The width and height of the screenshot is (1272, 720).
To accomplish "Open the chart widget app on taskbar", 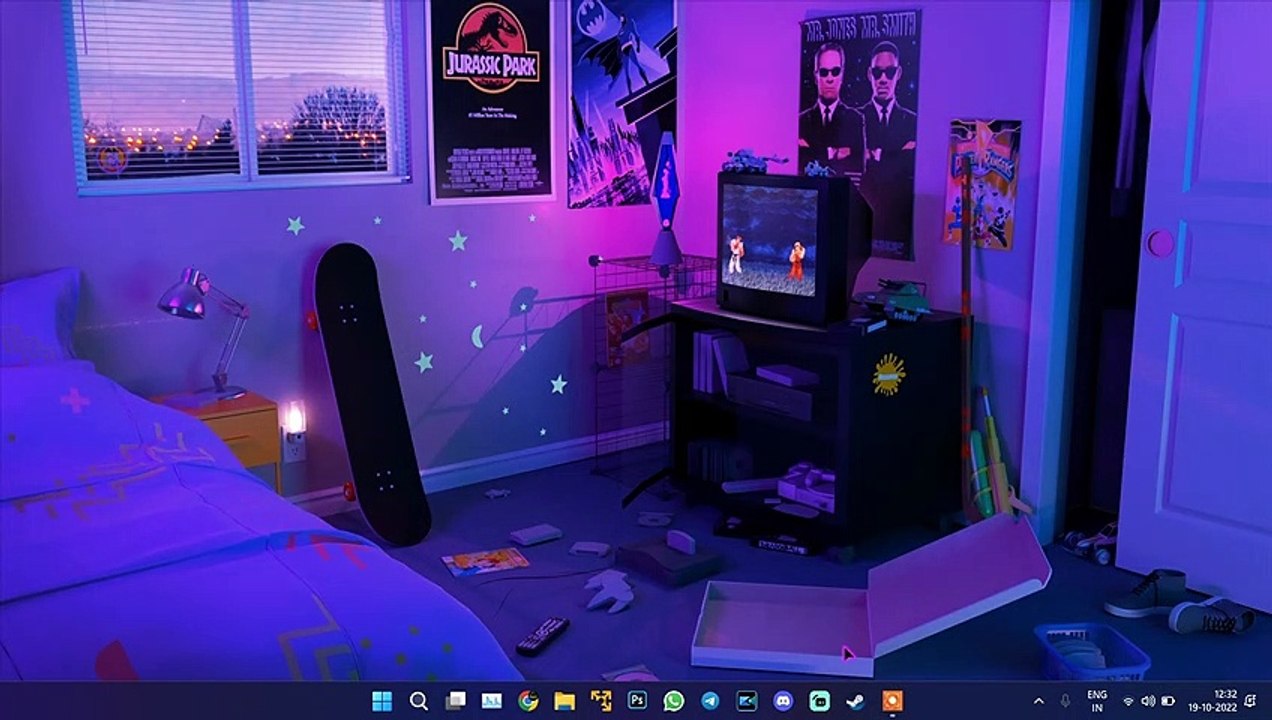I will click(x=491, y=701).
